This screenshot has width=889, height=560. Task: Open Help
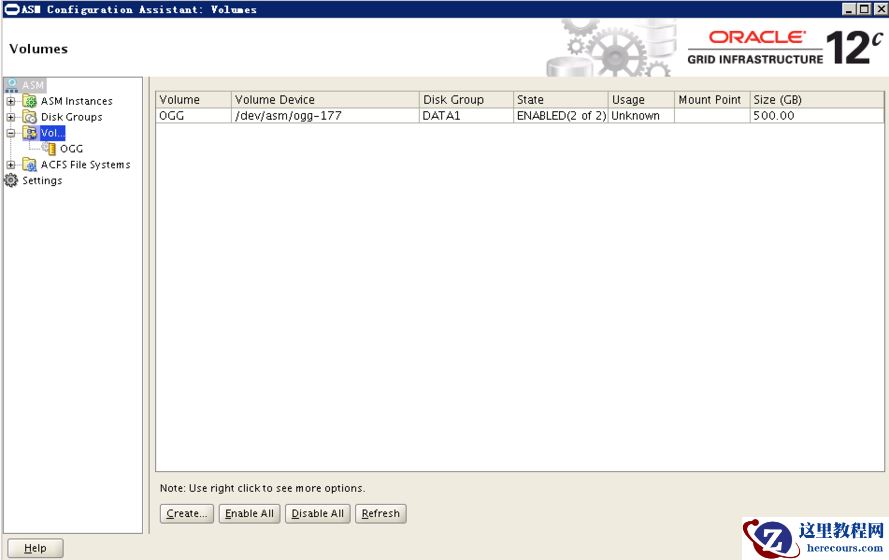point(35,548)
